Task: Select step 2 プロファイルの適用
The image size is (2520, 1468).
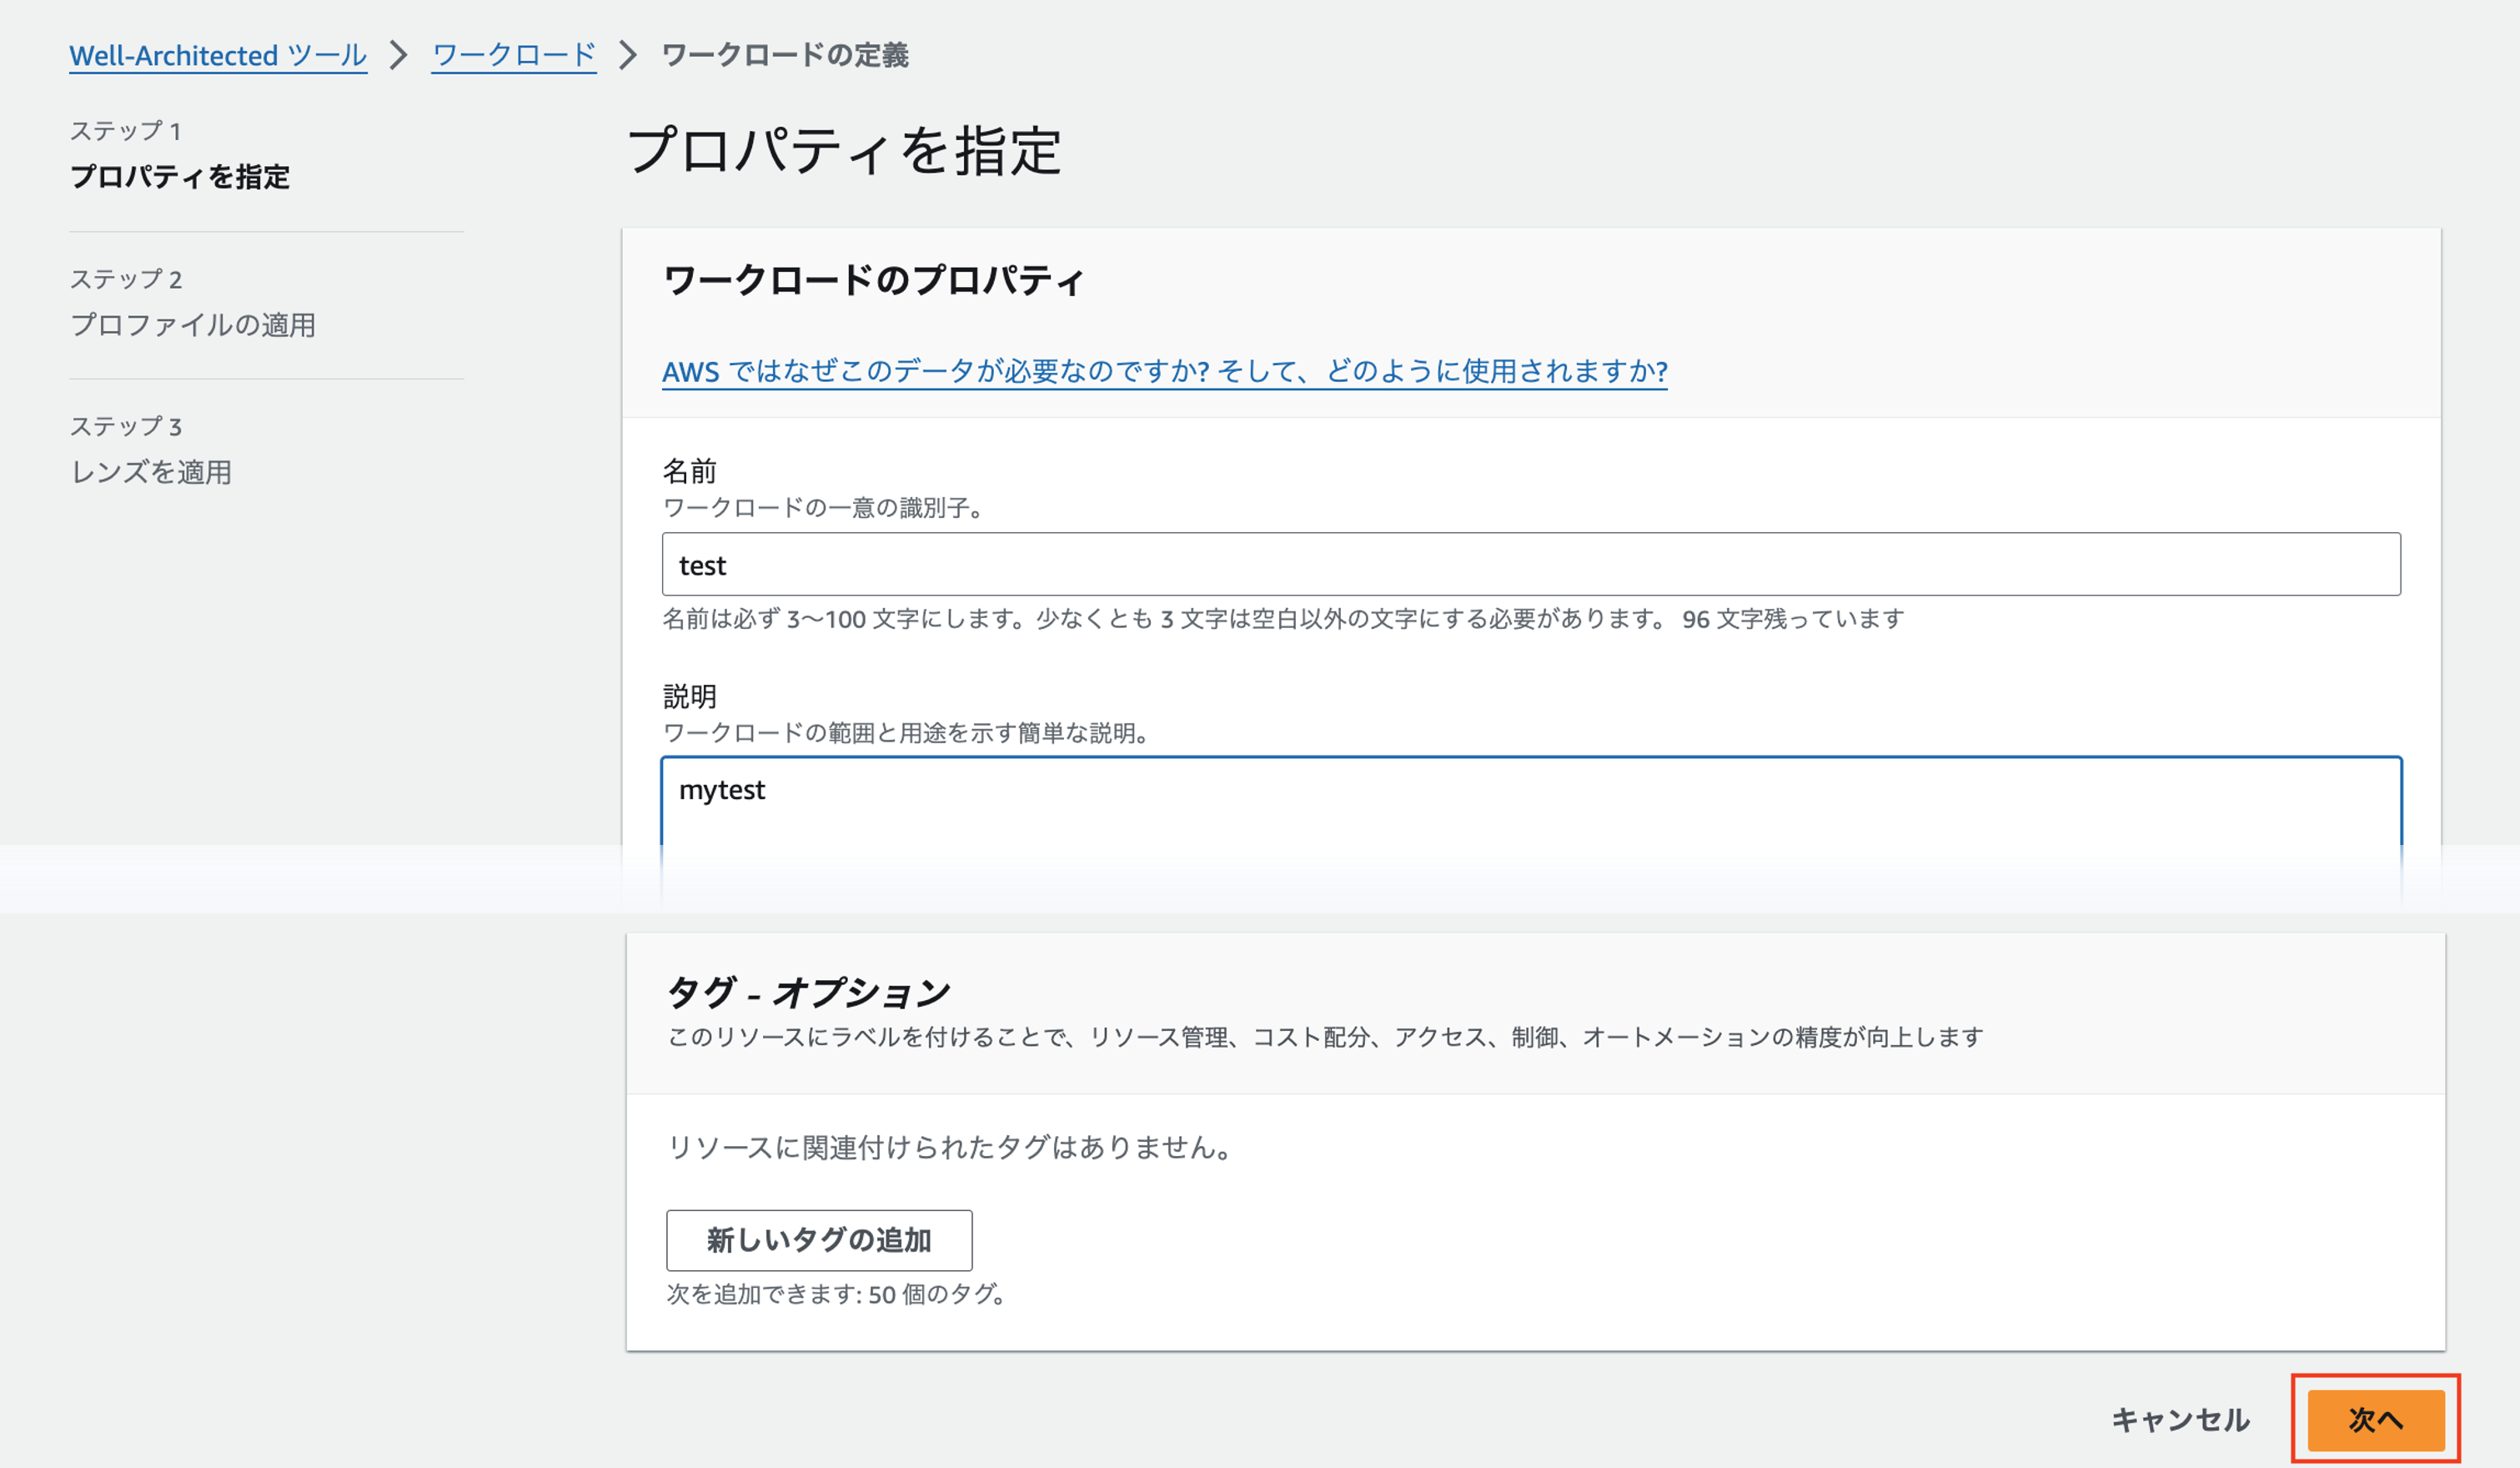Action: (x=192, y=325)
